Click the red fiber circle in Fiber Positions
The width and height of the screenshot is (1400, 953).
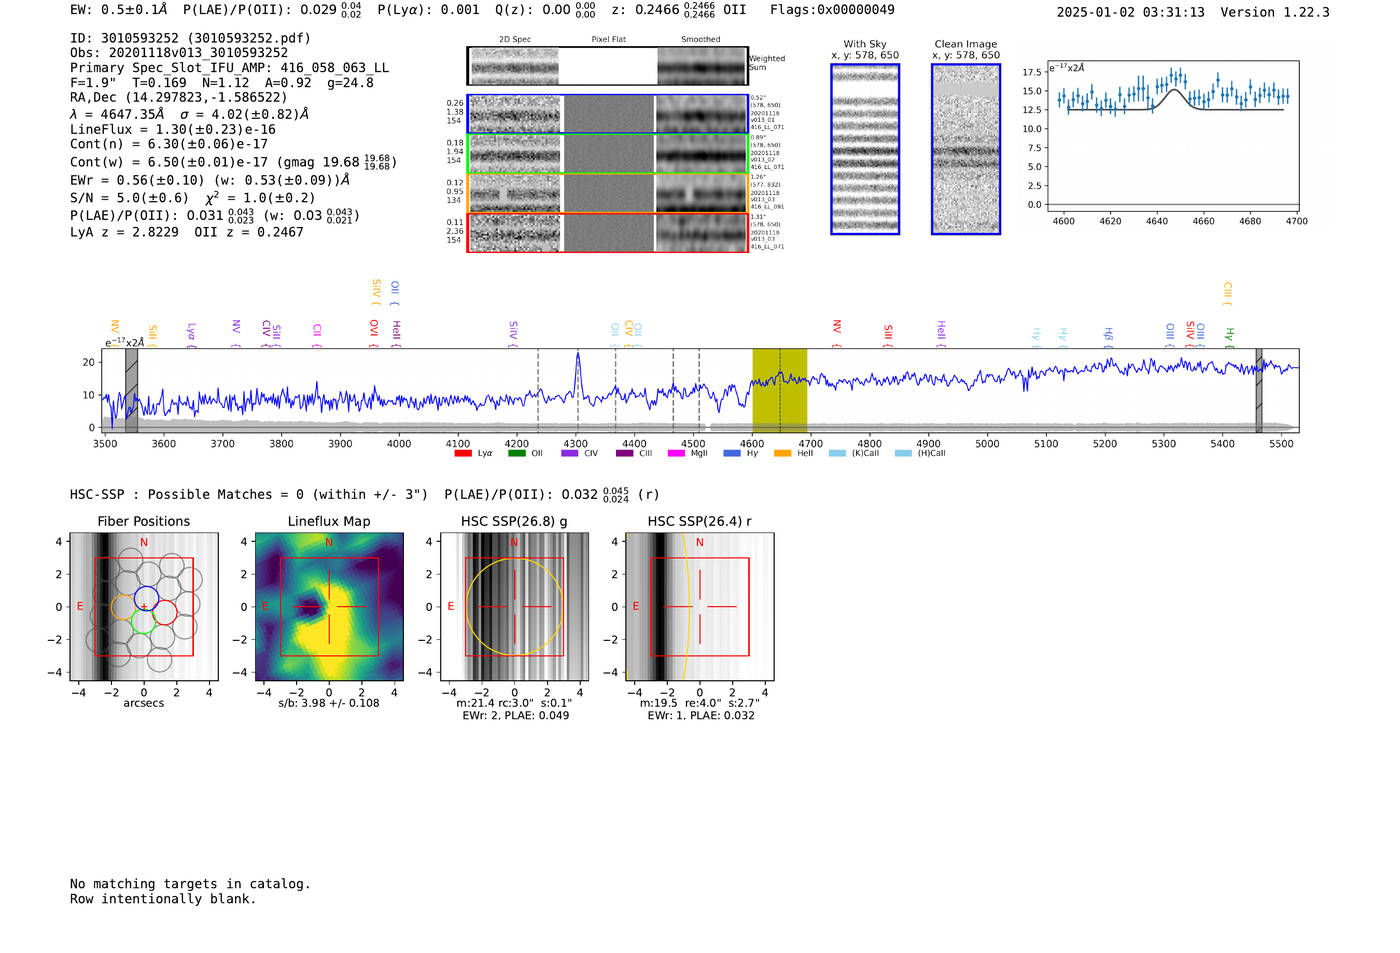165,612
